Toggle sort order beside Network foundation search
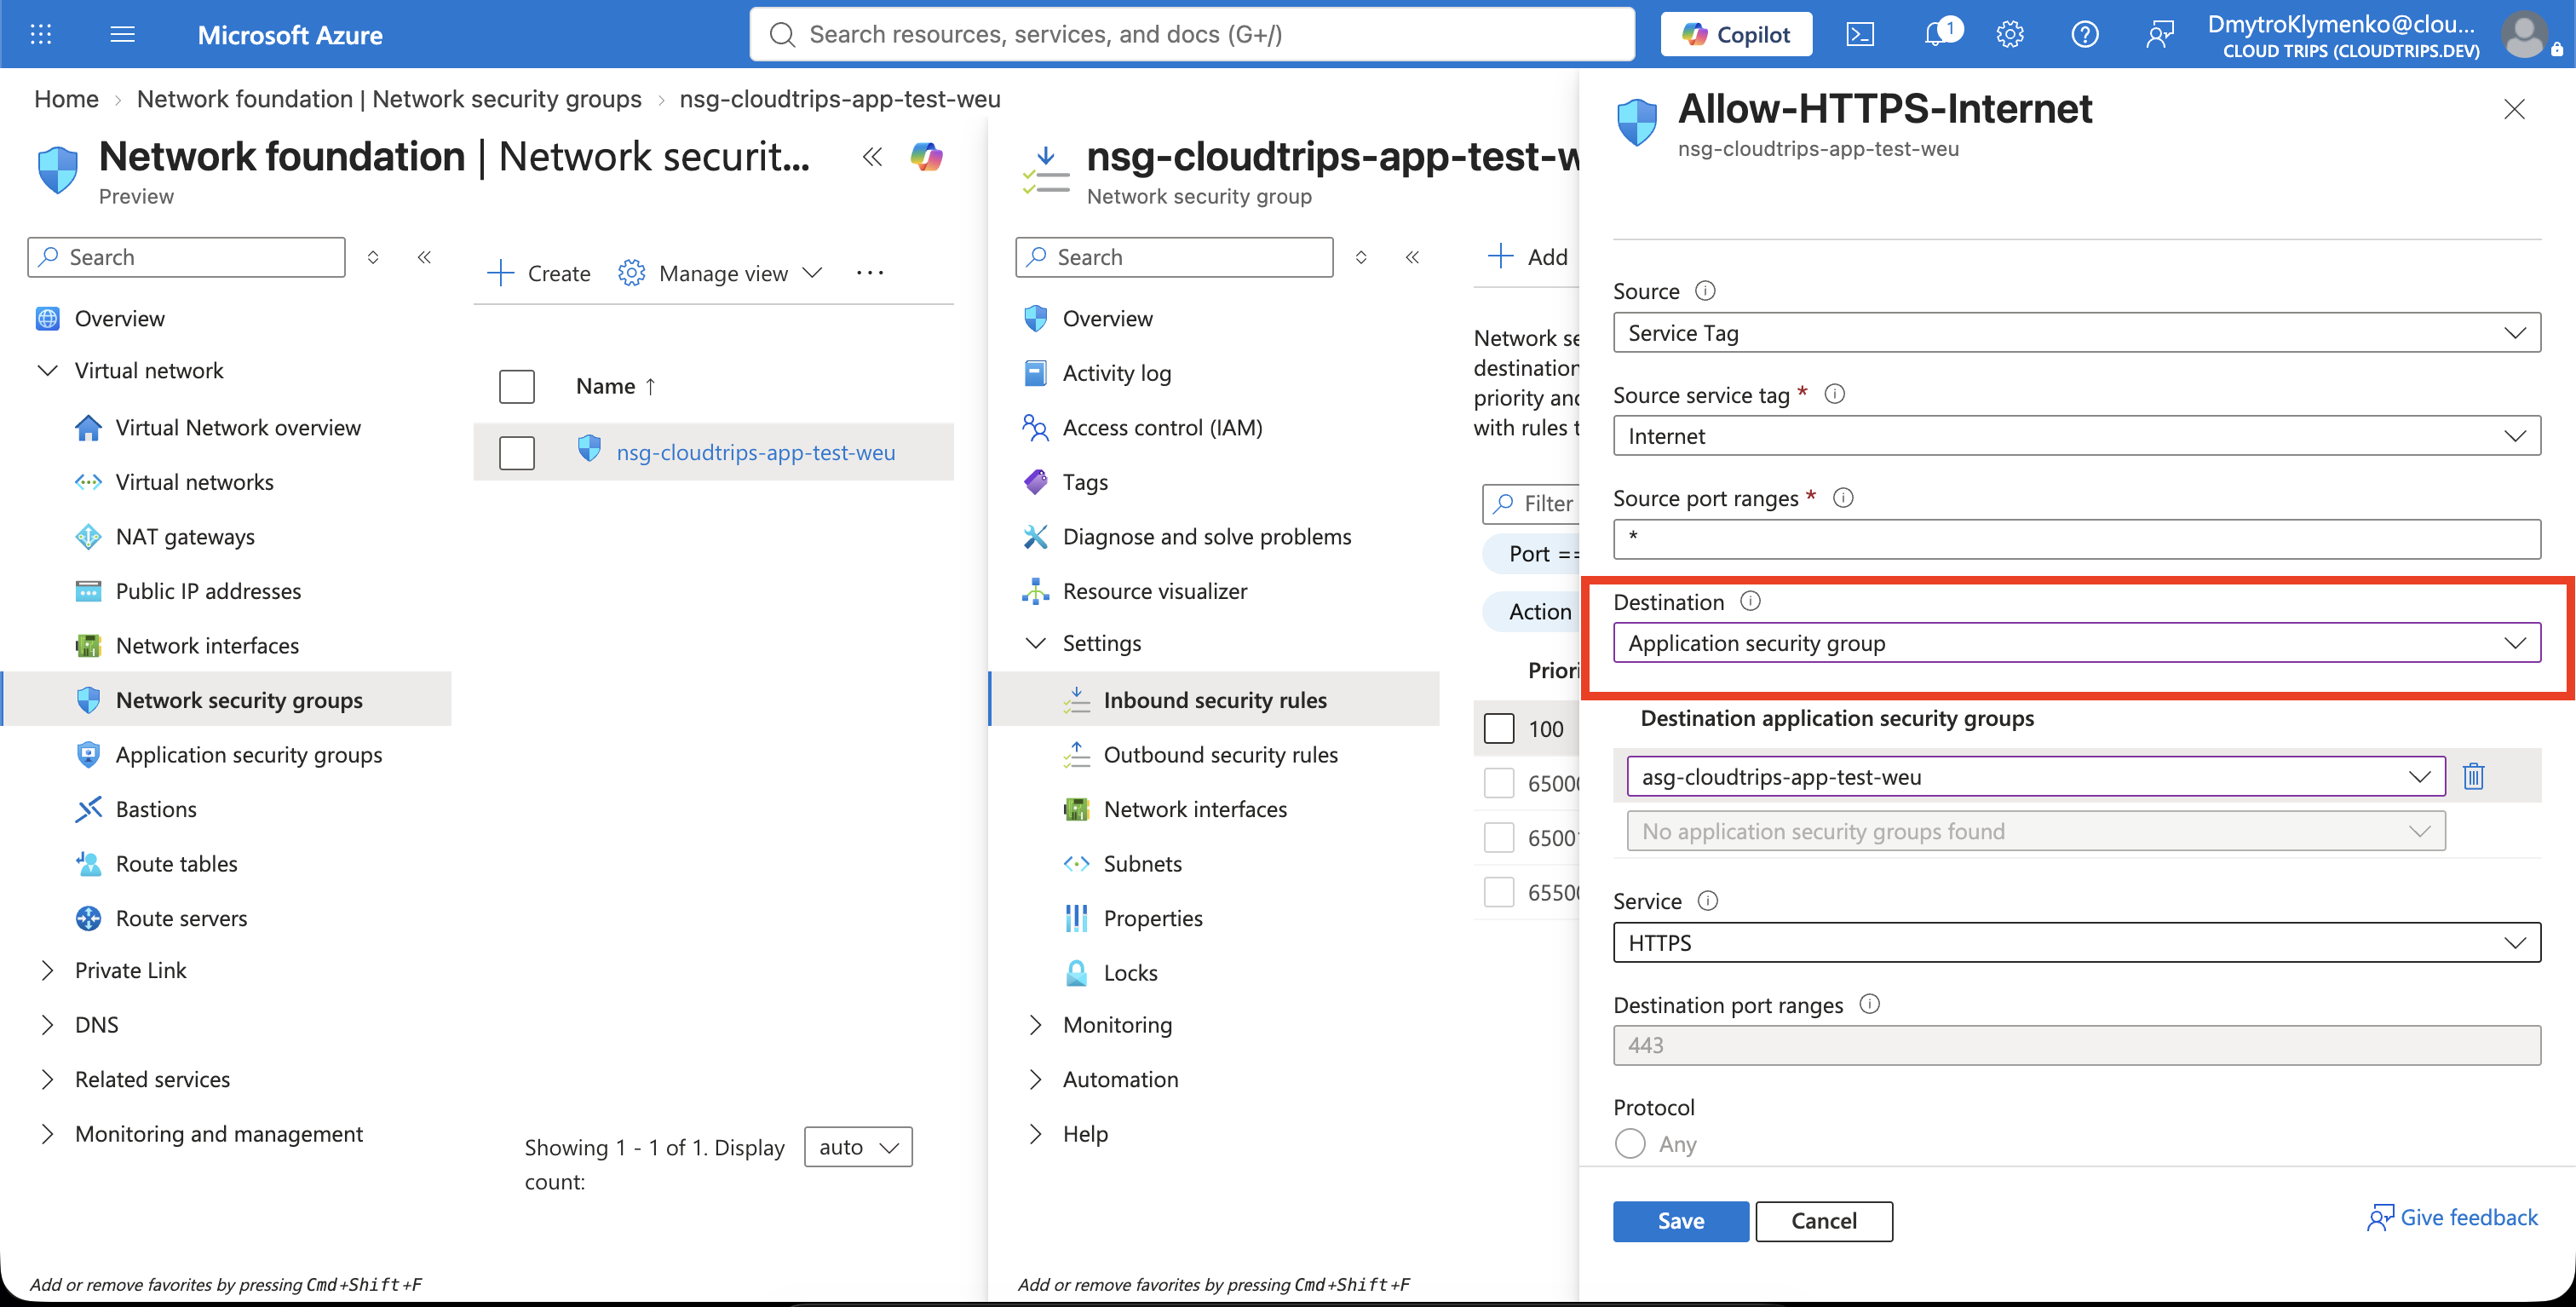 click(x=373, y=257)
